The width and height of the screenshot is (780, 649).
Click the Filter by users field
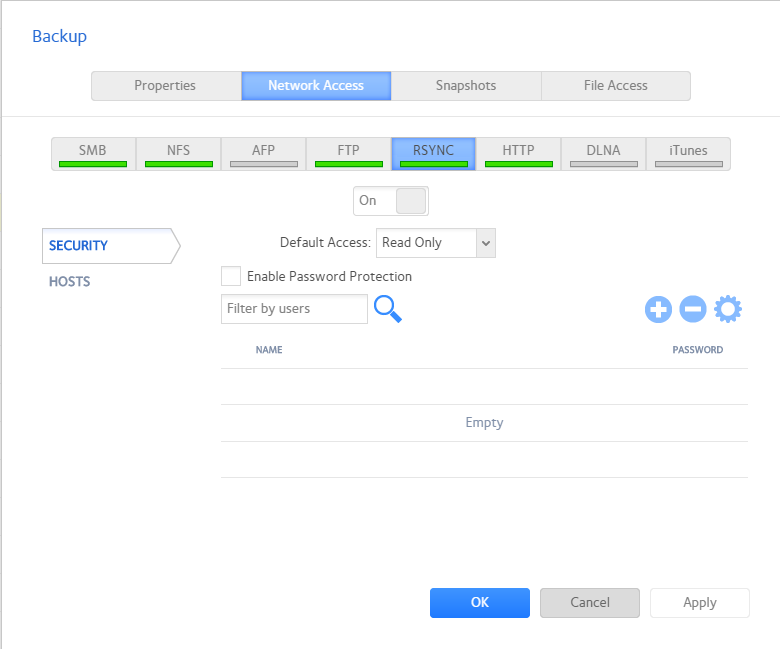click(294, 309)
